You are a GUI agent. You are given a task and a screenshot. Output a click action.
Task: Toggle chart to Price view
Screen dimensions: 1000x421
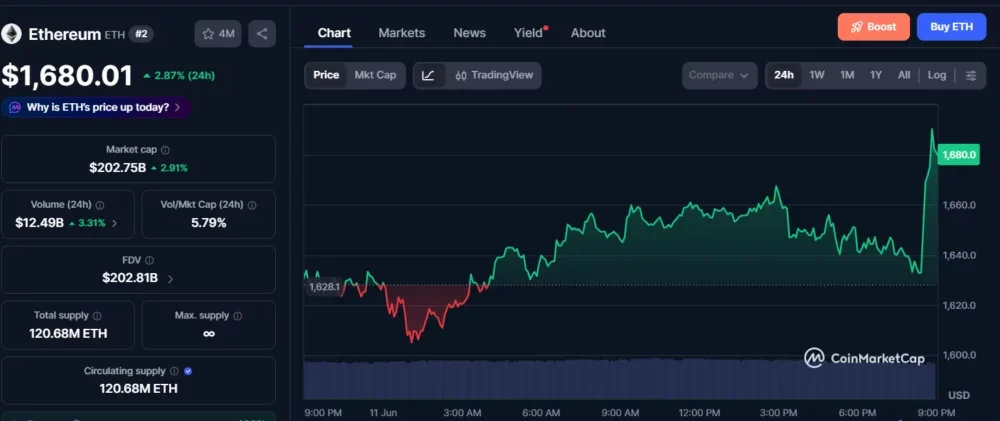tap(326, 75)
